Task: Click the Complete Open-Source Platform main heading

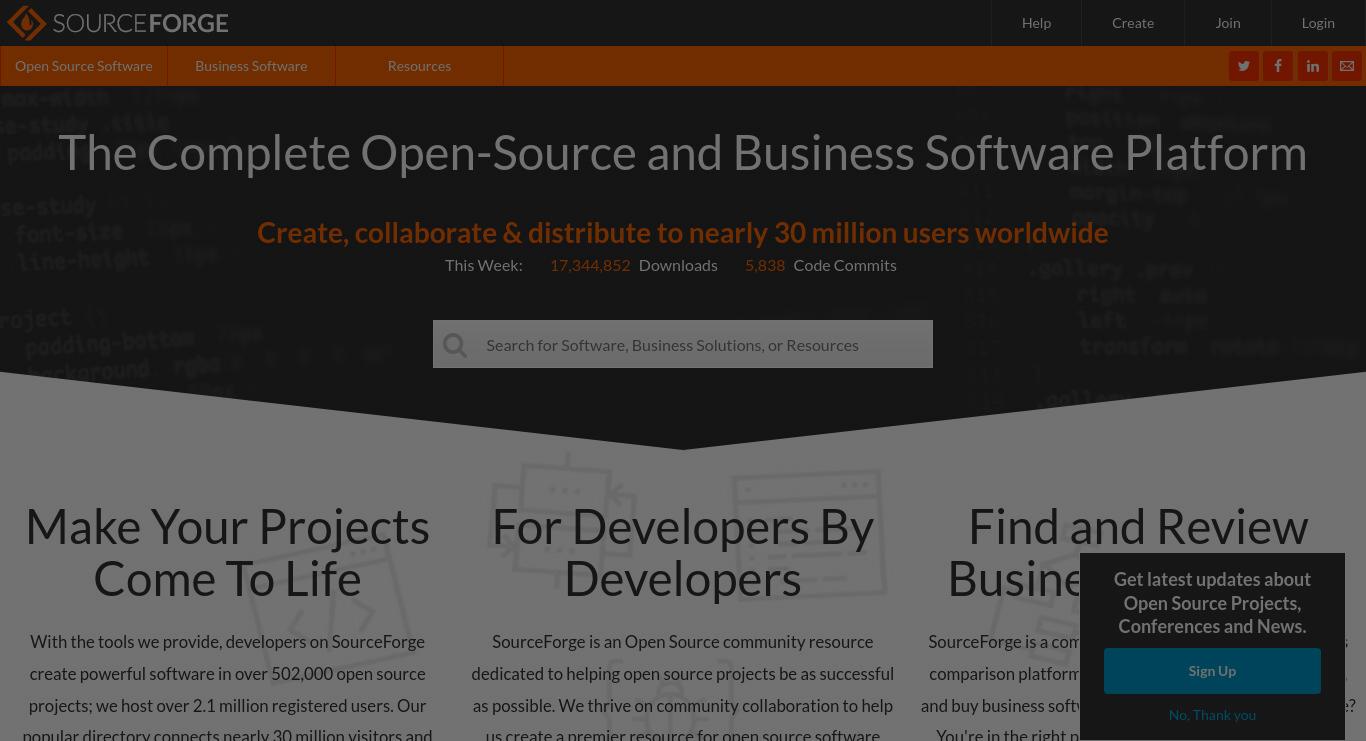Action: [x=683, y=152]
